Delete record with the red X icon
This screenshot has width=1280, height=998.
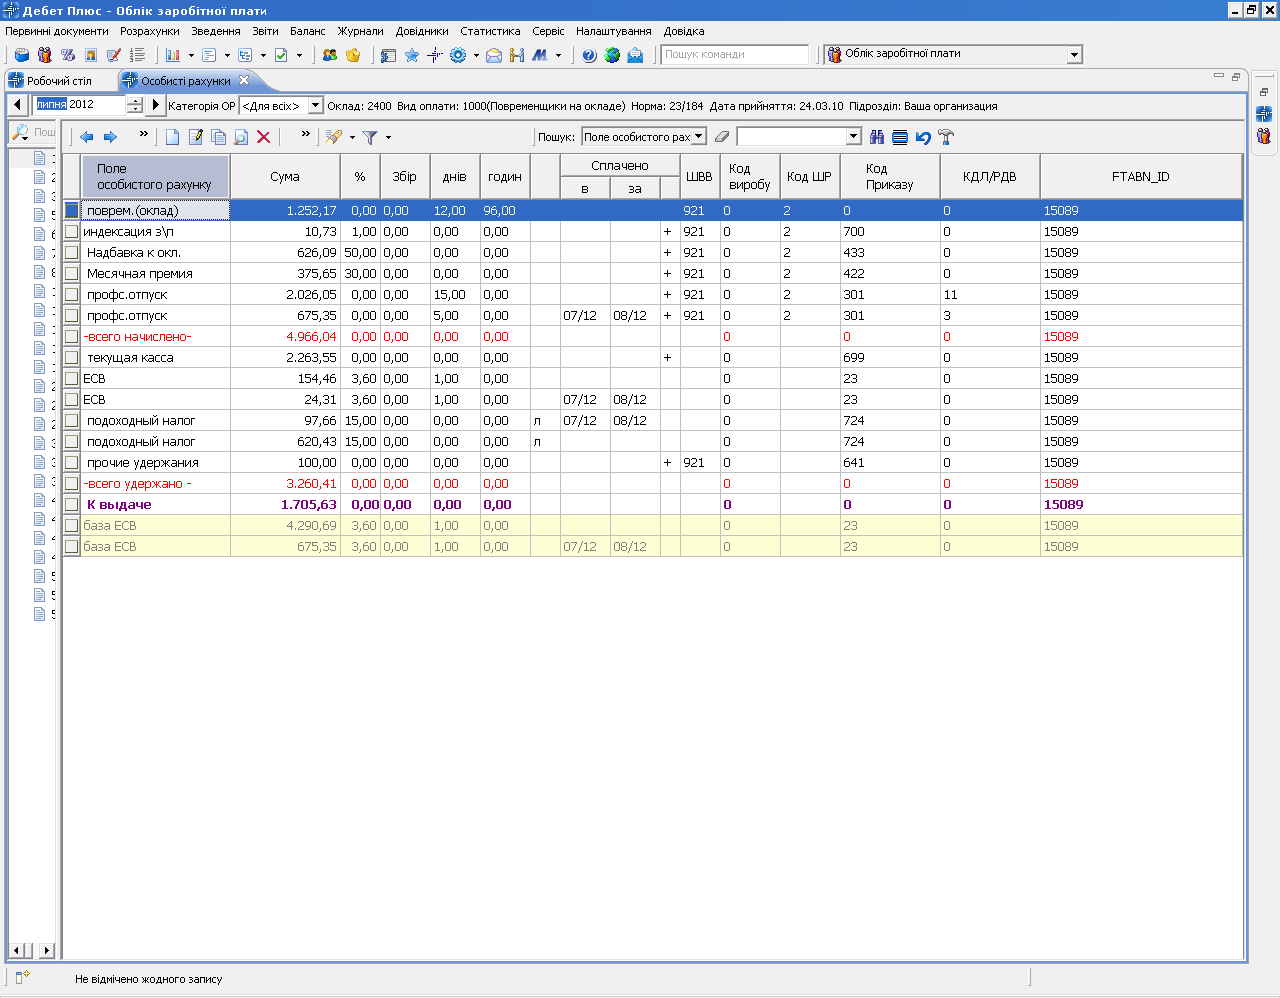coord(264,137)
